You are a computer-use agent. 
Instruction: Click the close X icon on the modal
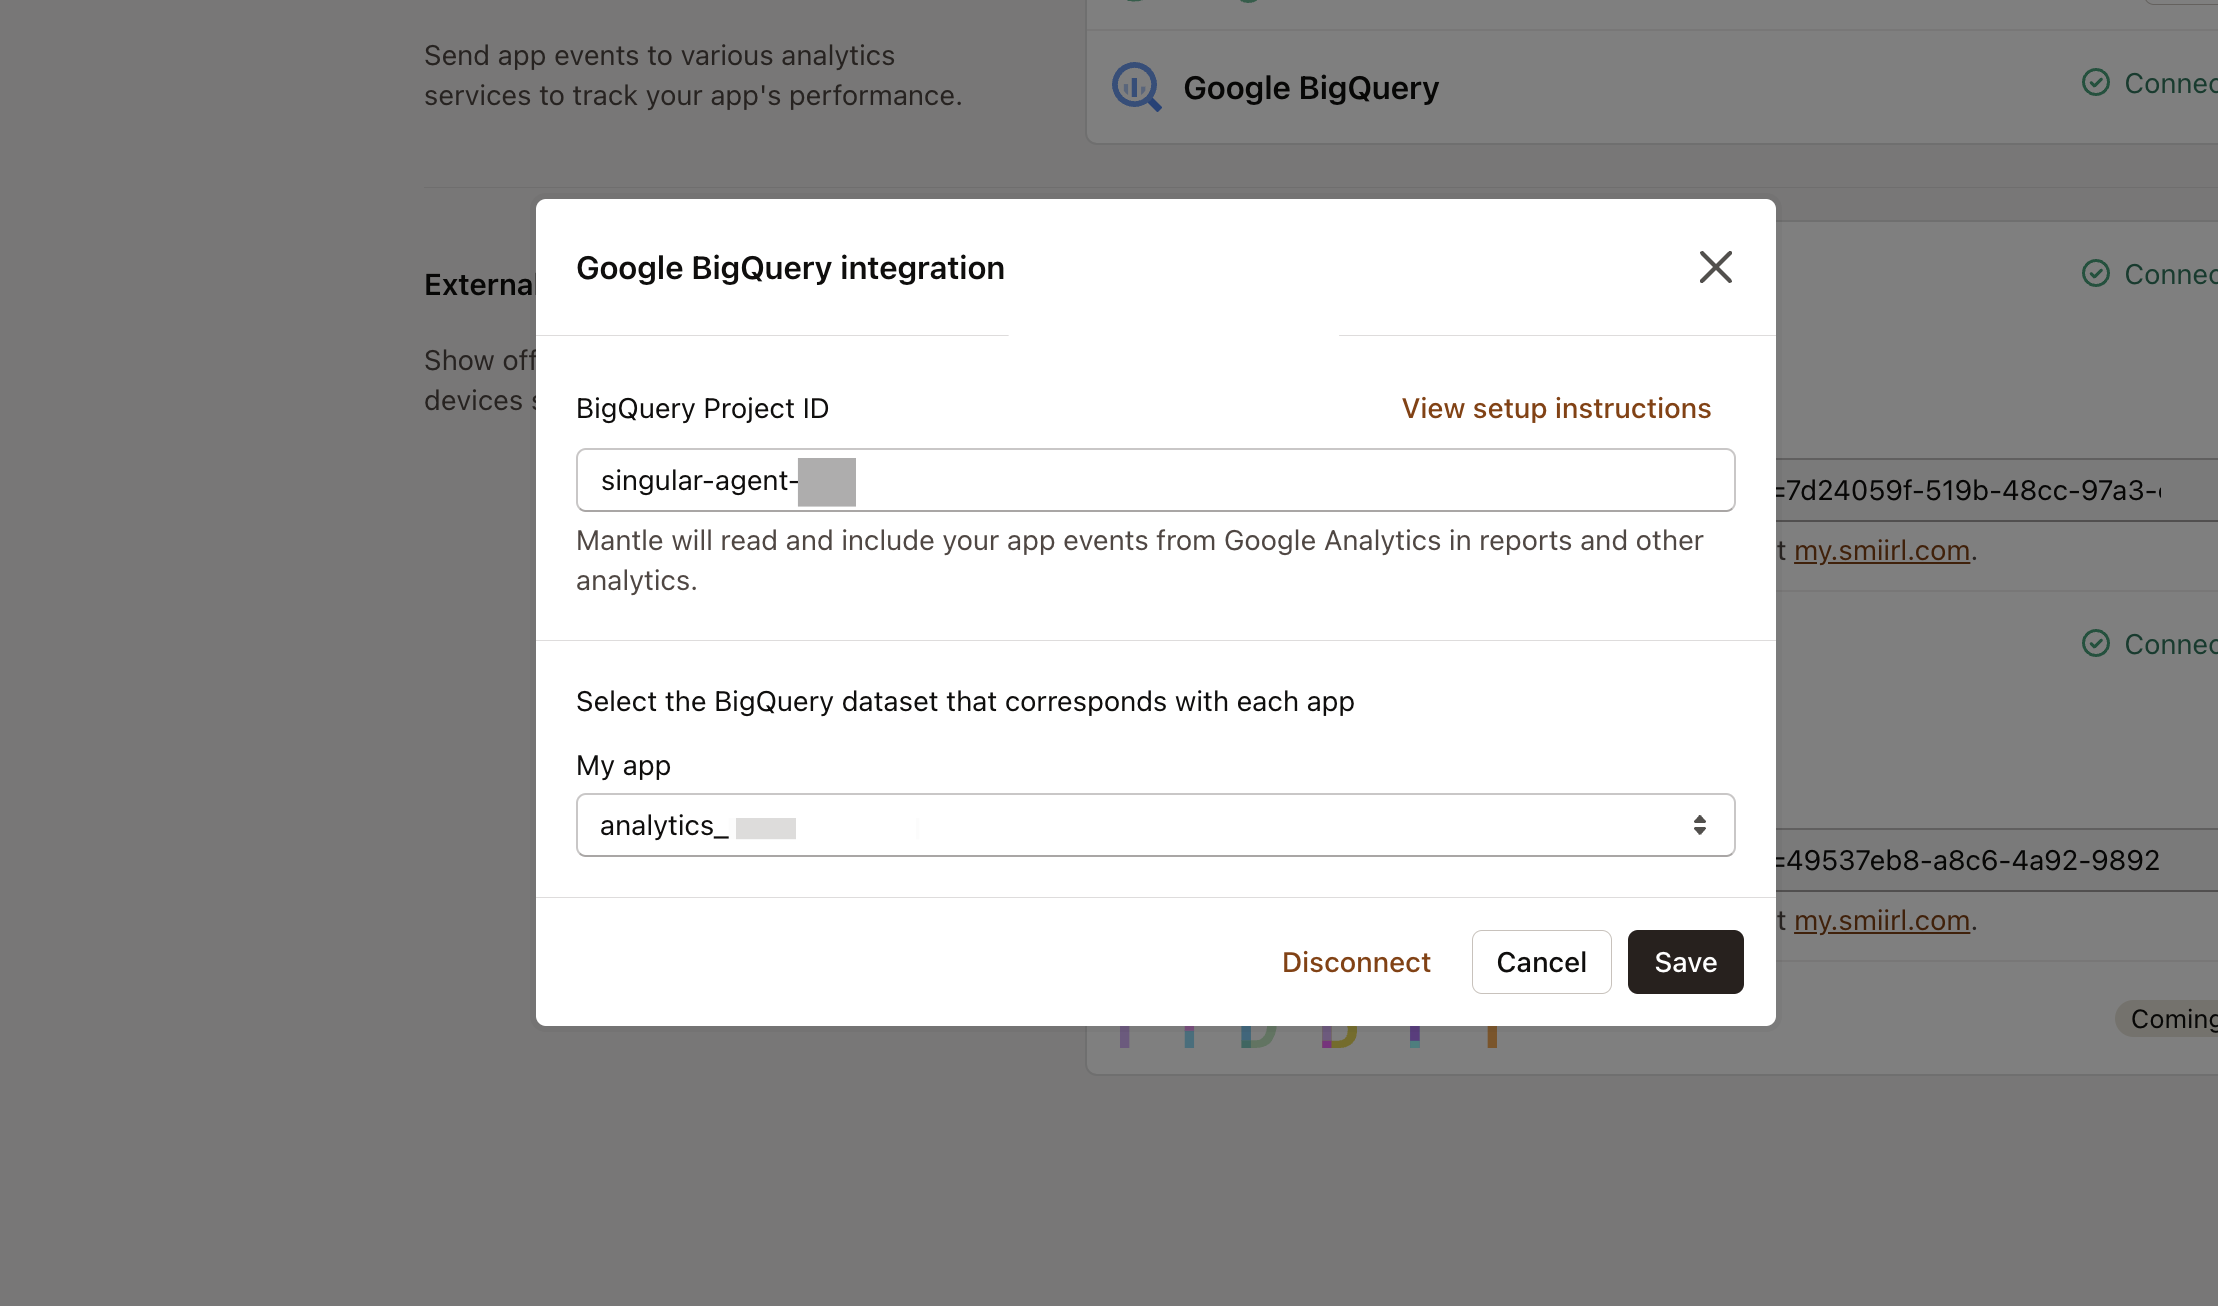pyautogui.click(x=1716, y=267)
